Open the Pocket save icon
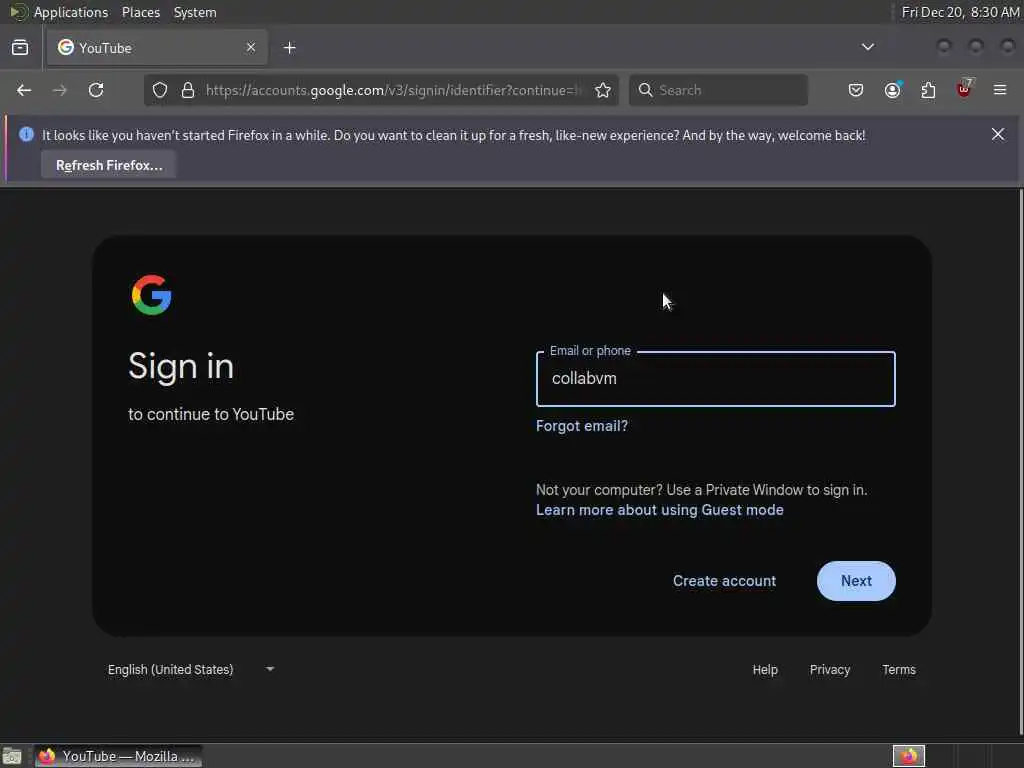1024x768 pixels. coord(856,90)
